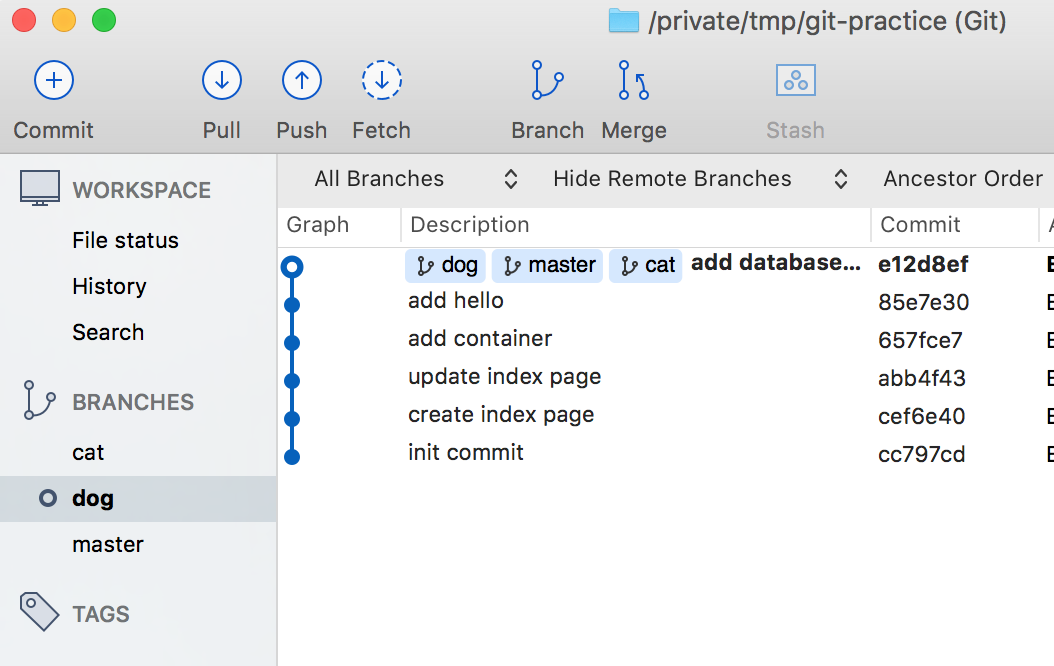Open the History view in the sidebar
Screen dimensions: 1054x666
point(109,286)
